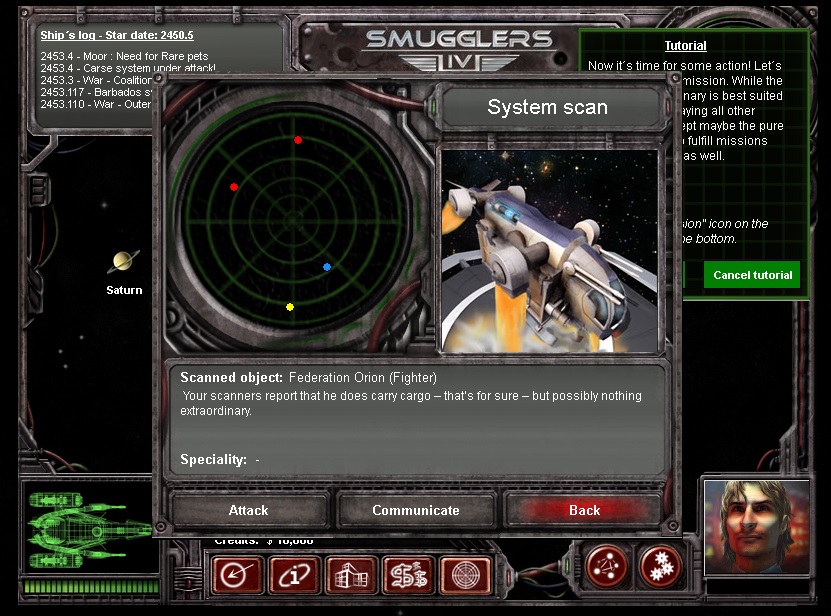
Task: Open the cargo buildings icon
Action: pyautogui.click(x=351, y=575)
